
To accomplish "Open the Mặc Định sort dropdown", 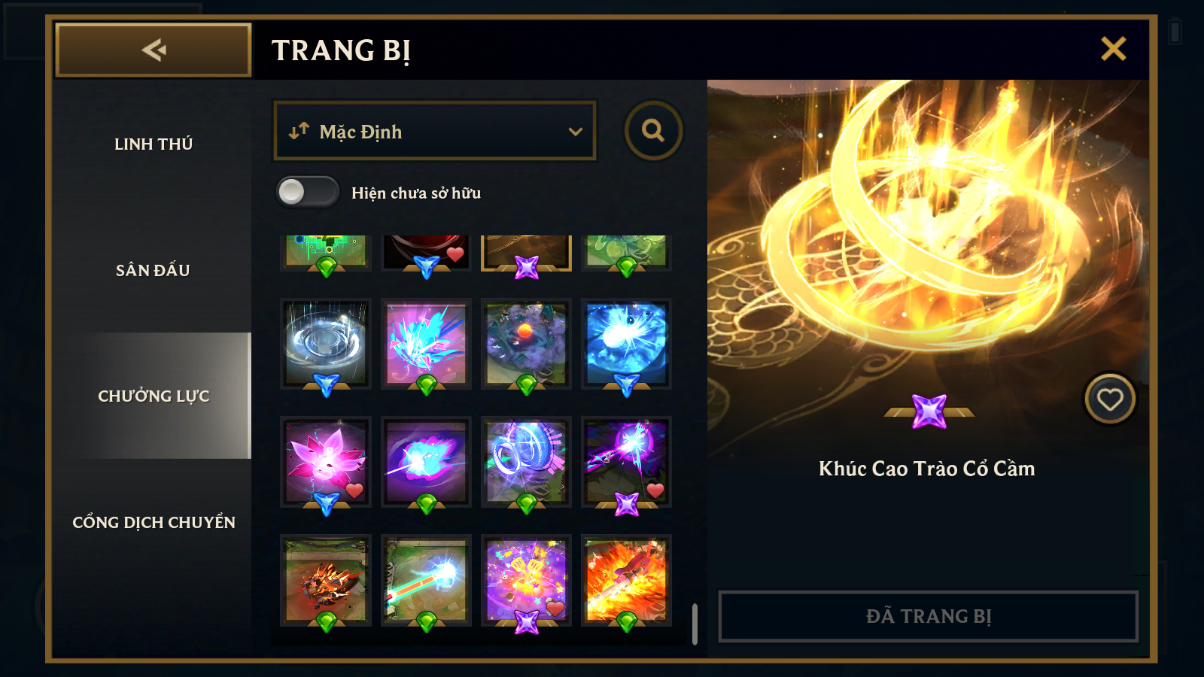I will (x=435, y=131).
